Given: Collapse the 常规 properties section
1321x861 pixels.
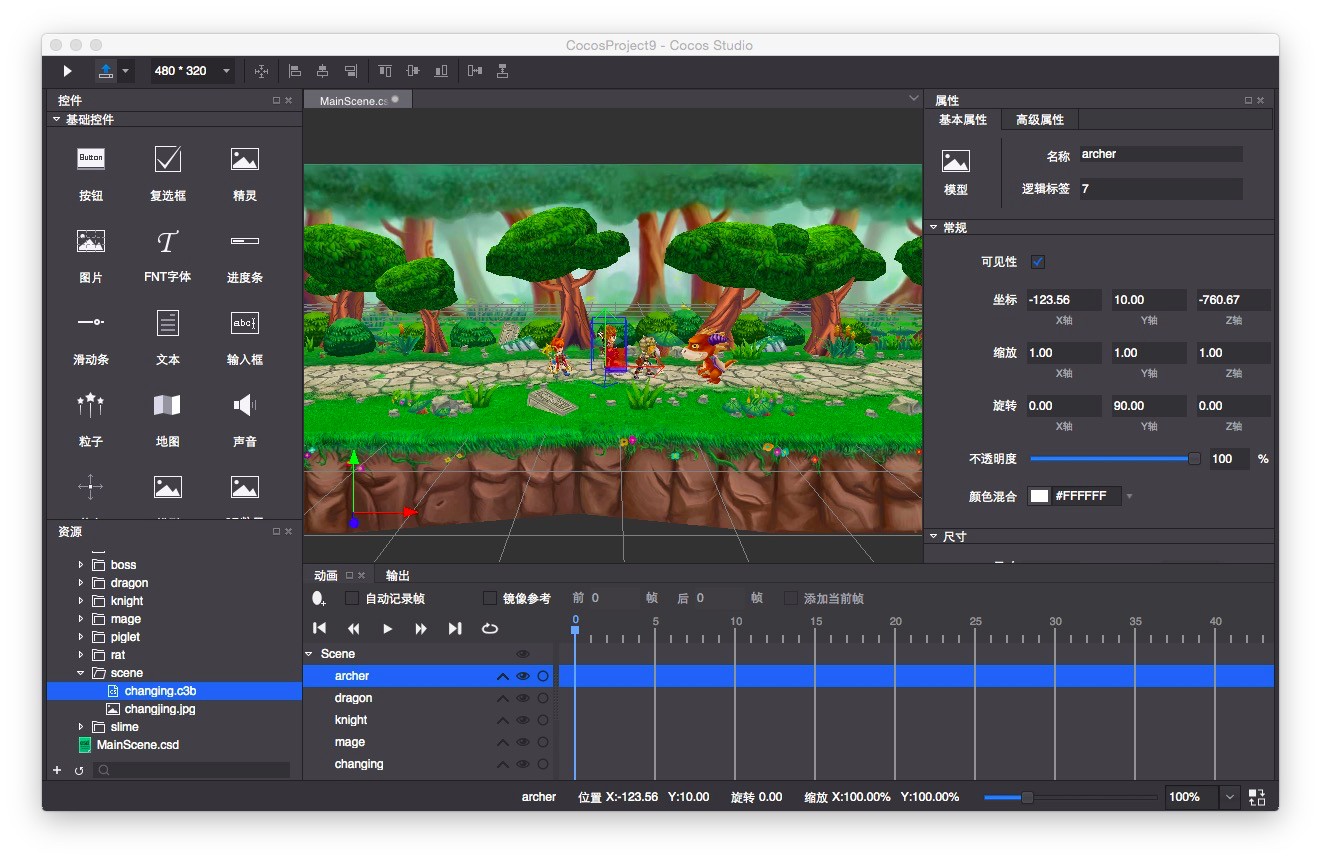Looking at the screenshot, I should click(x=934, y=228).
